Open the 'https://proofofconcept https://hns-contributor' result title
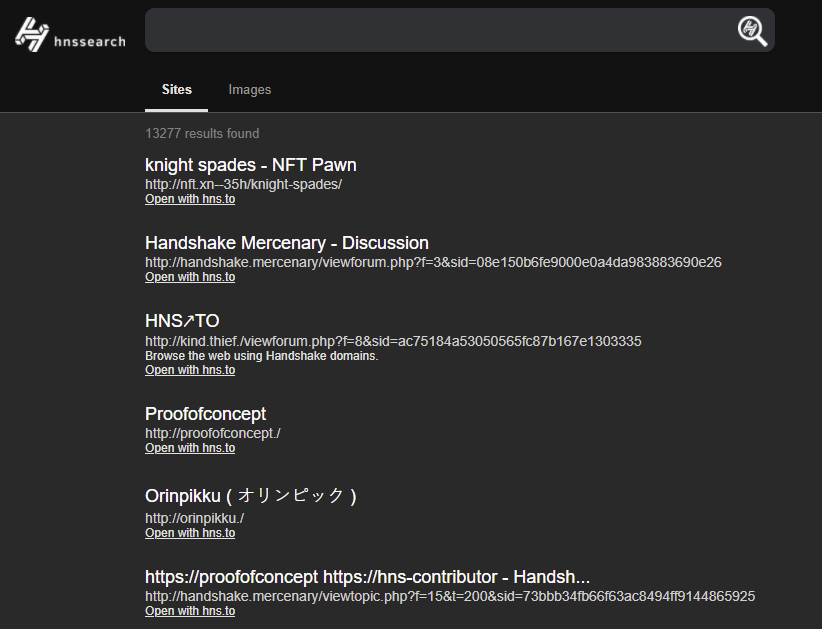 [x=367, y=577]
